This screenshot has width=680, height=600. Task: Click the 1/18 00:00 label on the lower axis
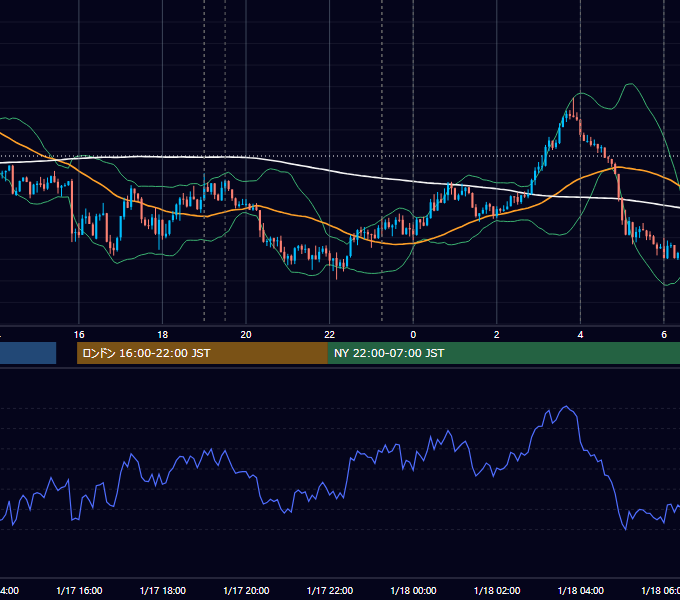point(413,590)
